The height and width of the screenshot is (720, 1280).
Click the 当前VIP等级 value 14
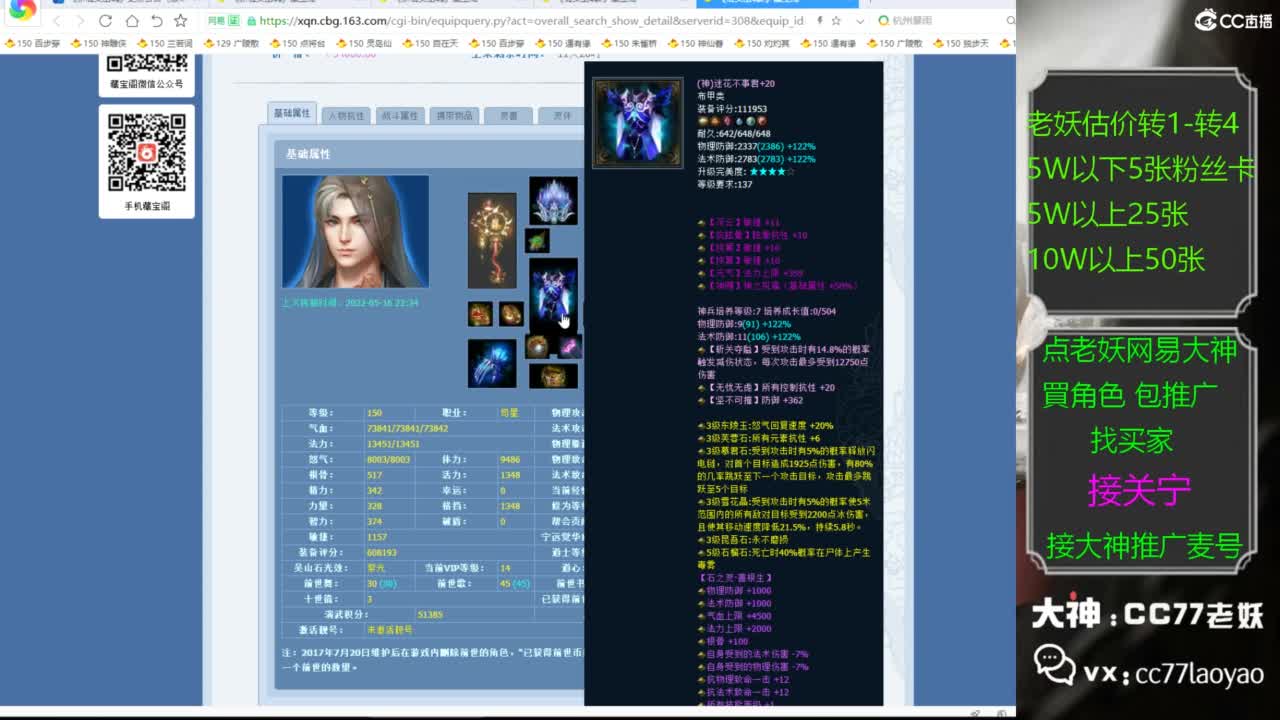point(505,568)
